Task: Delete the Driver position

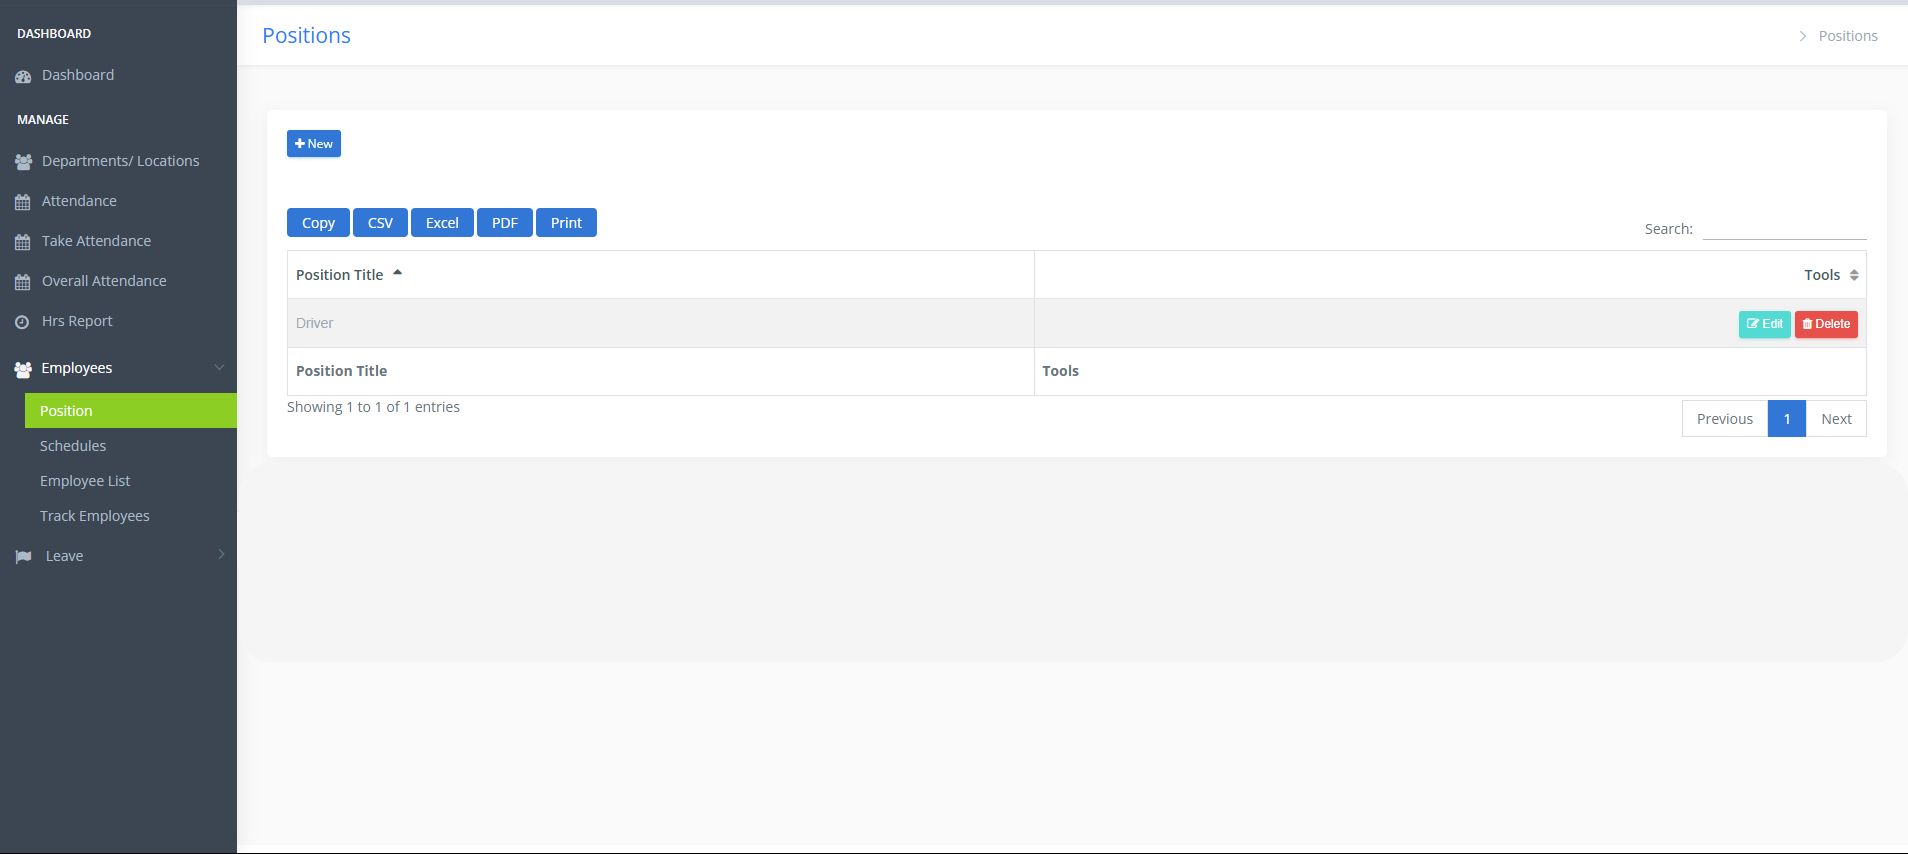Action: [x=1825, y=324]
